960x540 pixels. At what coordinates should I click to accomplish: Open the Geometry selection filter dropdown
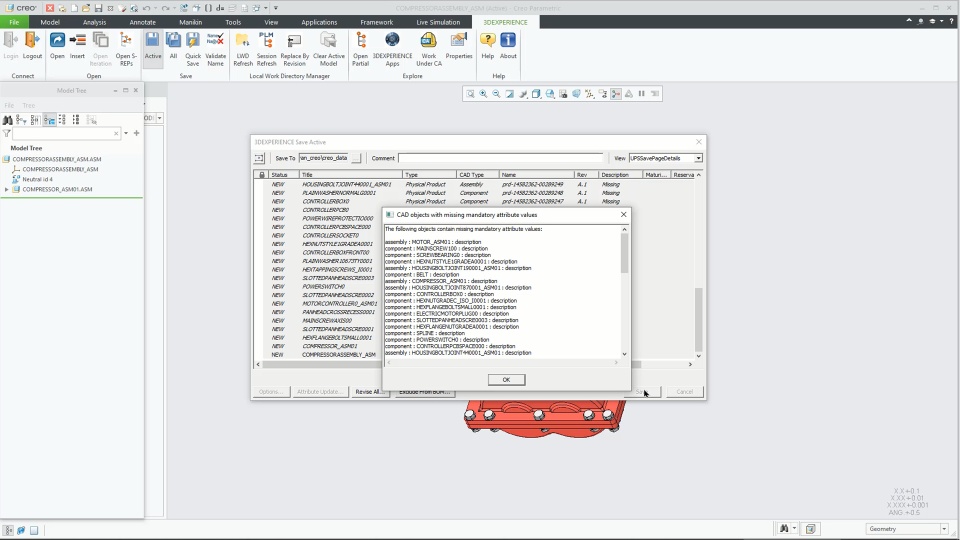(907, 528)
